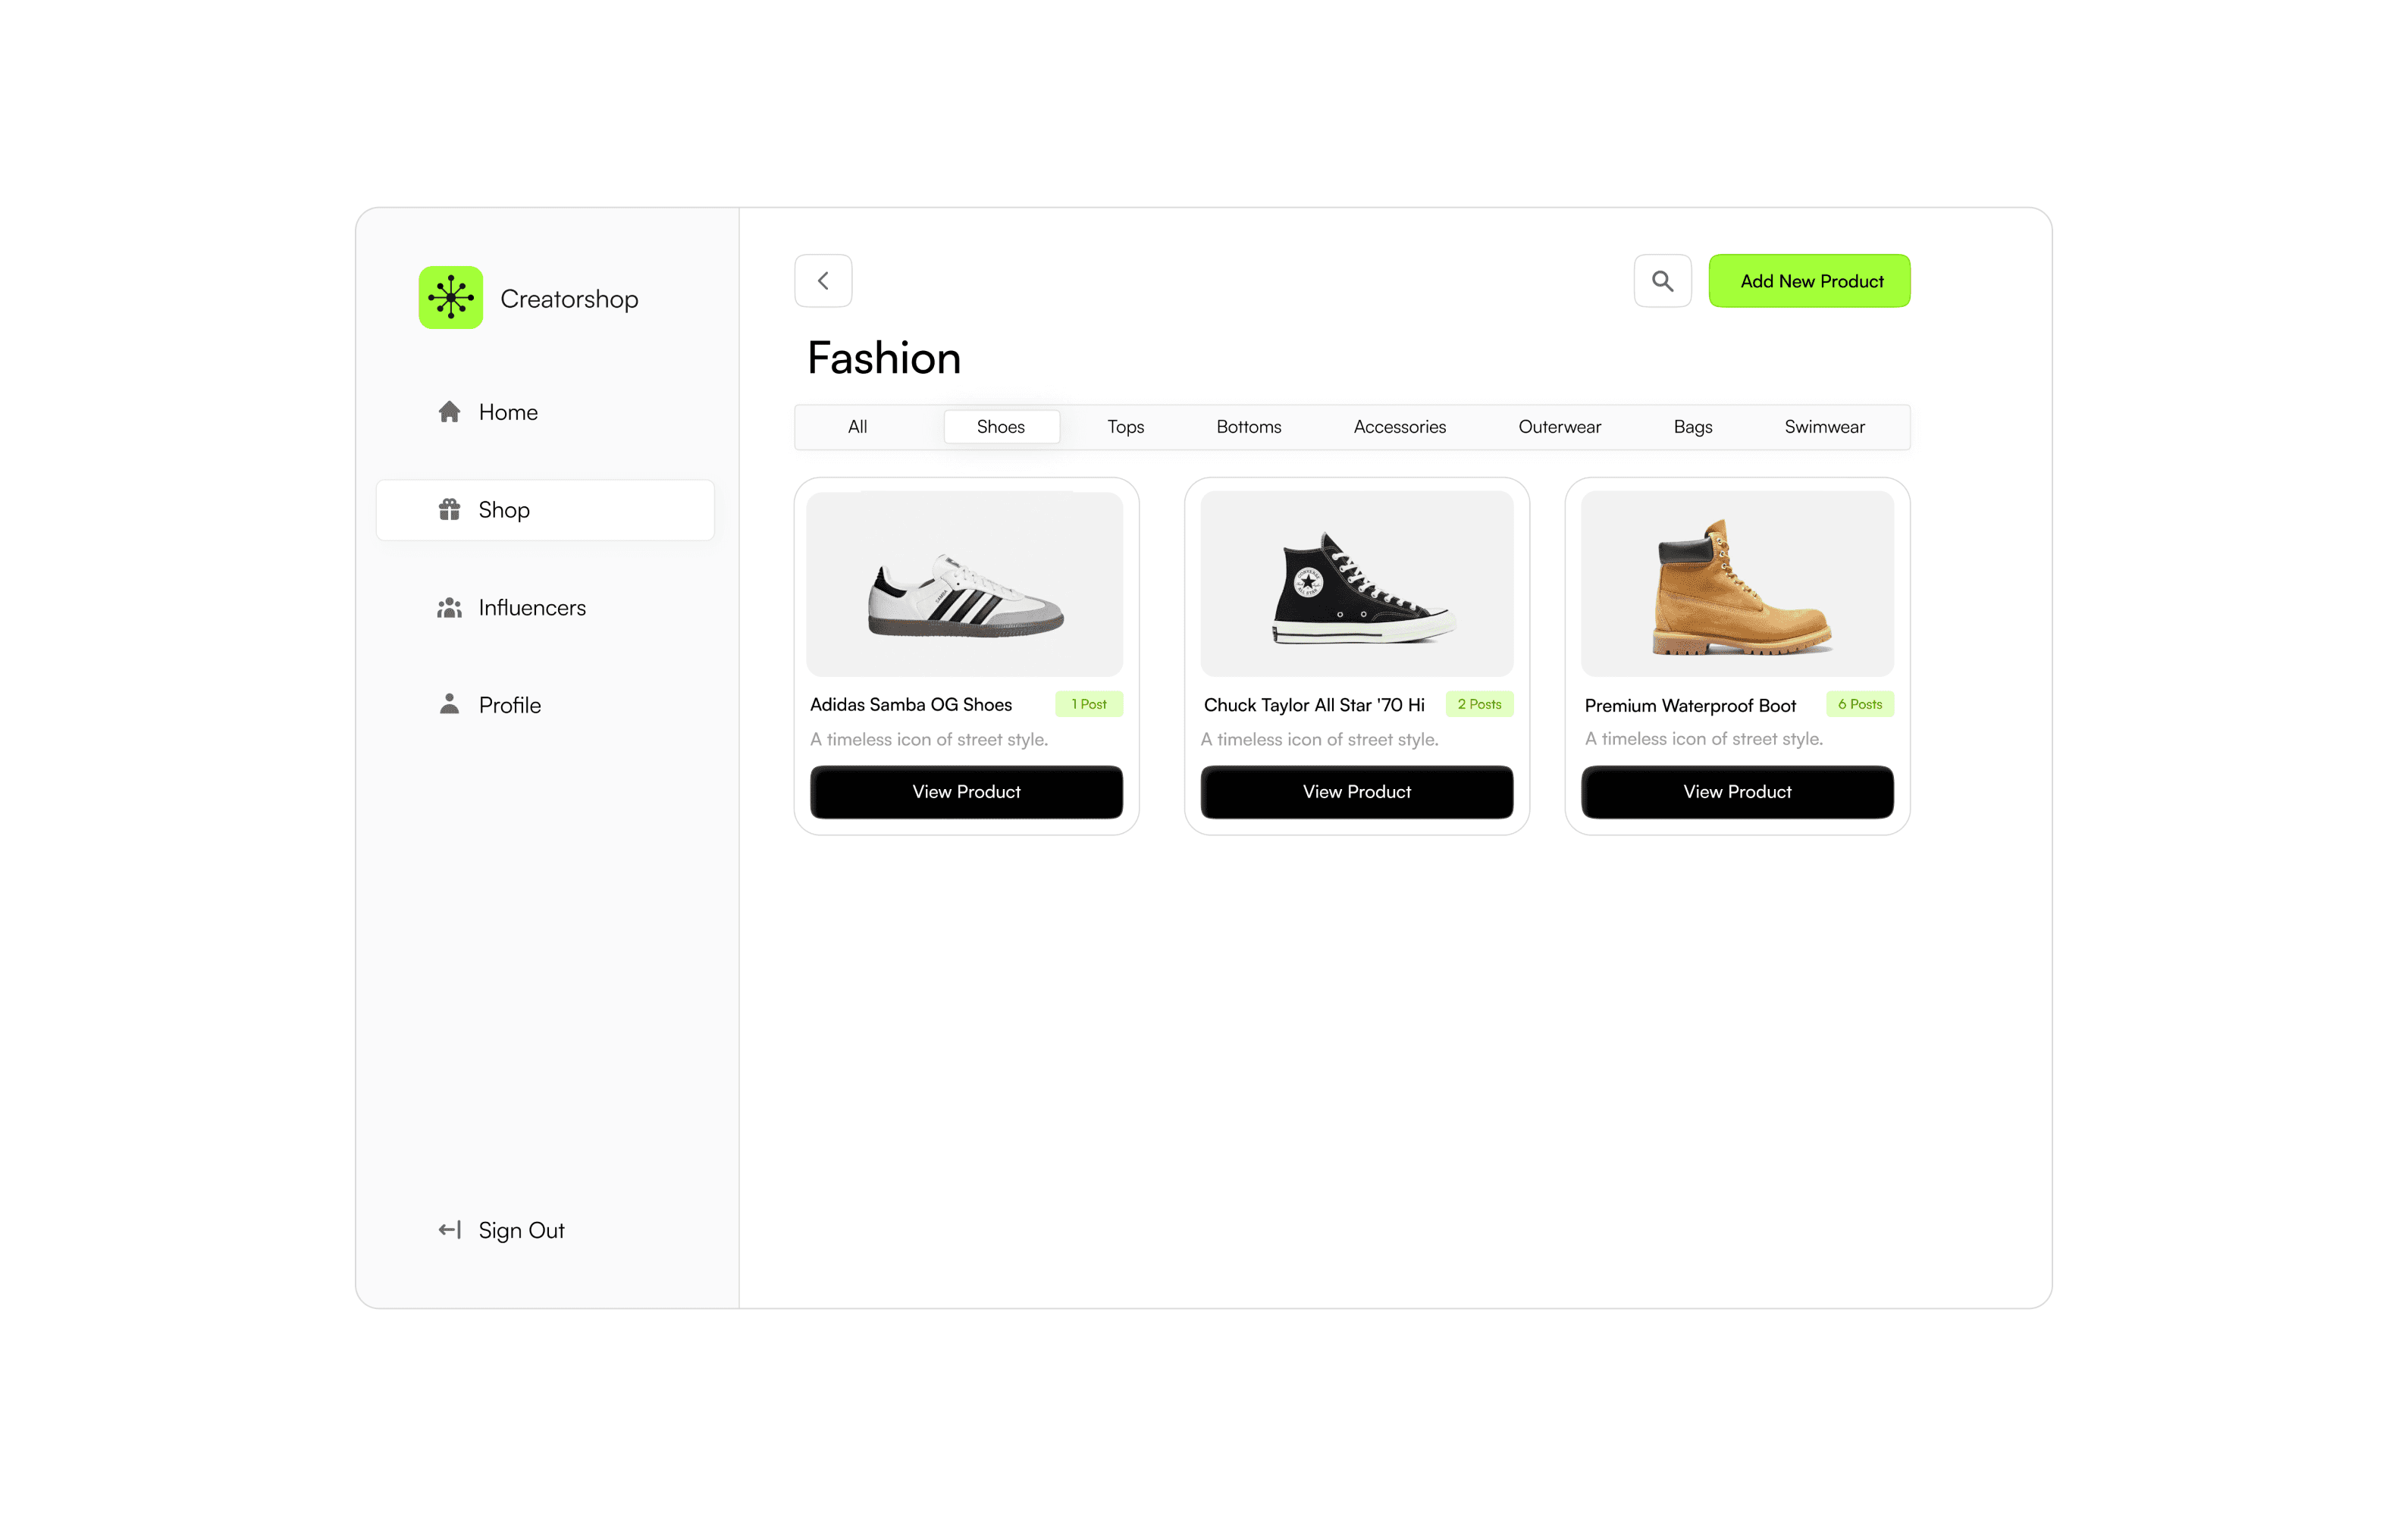Screen dimensions: 2408x1516
Task: Show All fashion products tab
Action: [x=857, y=427]
